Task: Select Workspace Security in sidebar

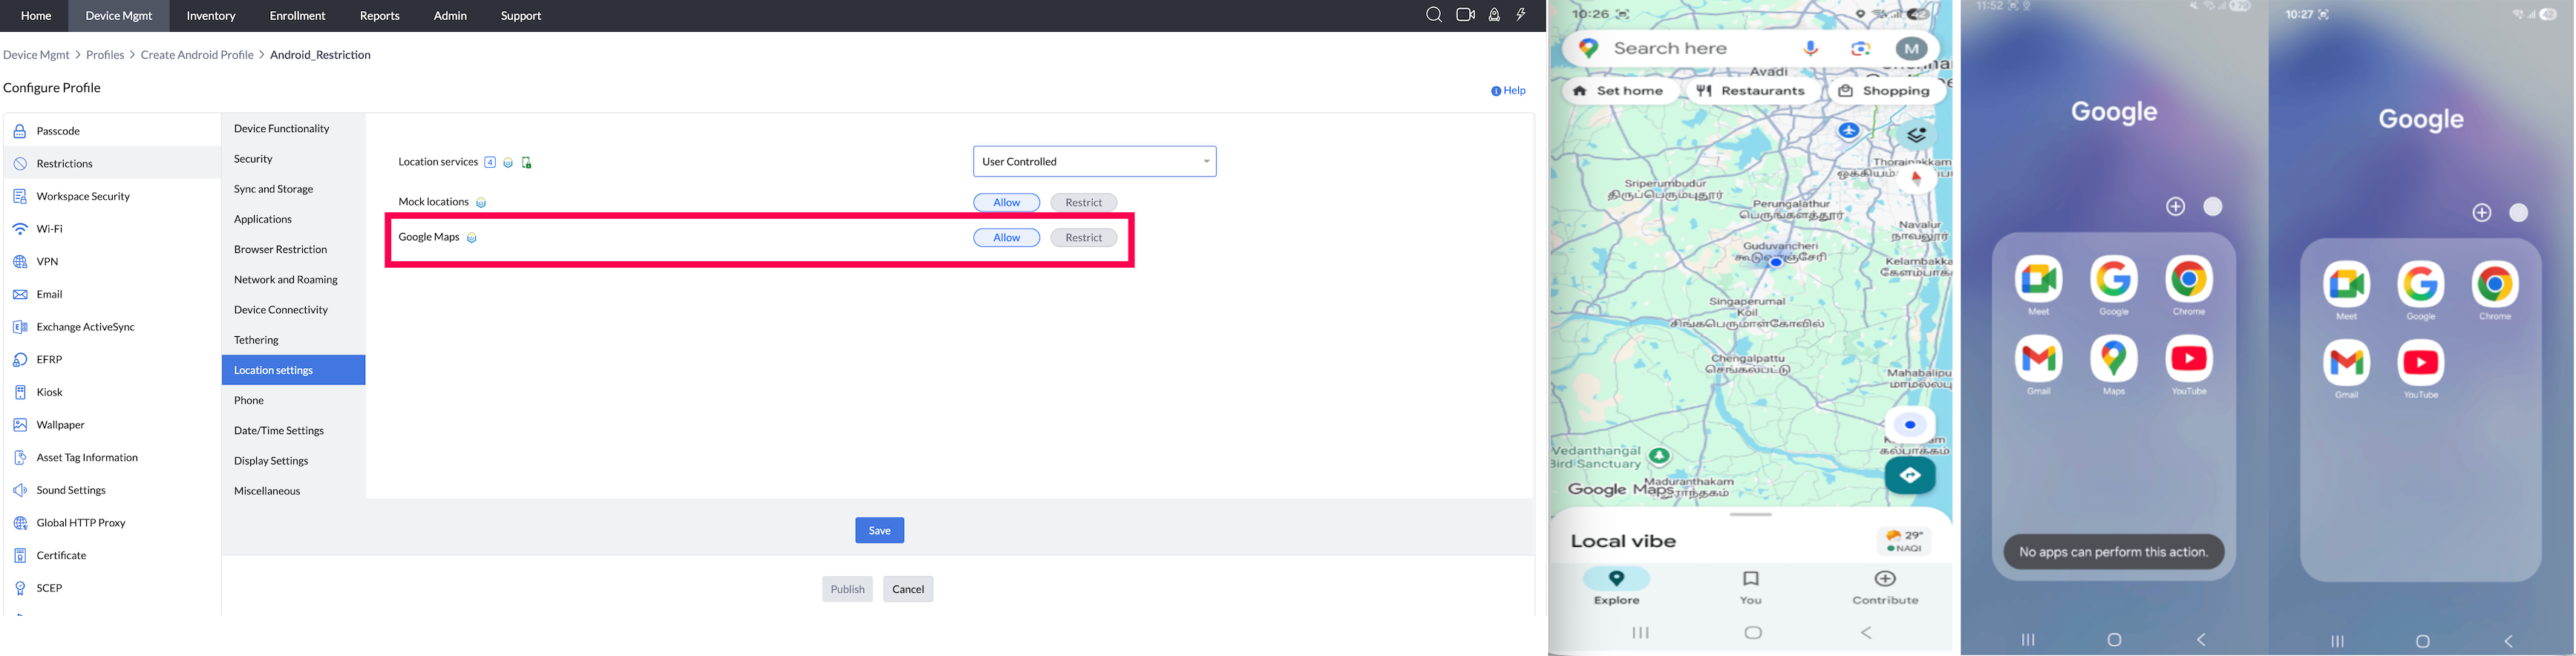Action: [112, 197]
